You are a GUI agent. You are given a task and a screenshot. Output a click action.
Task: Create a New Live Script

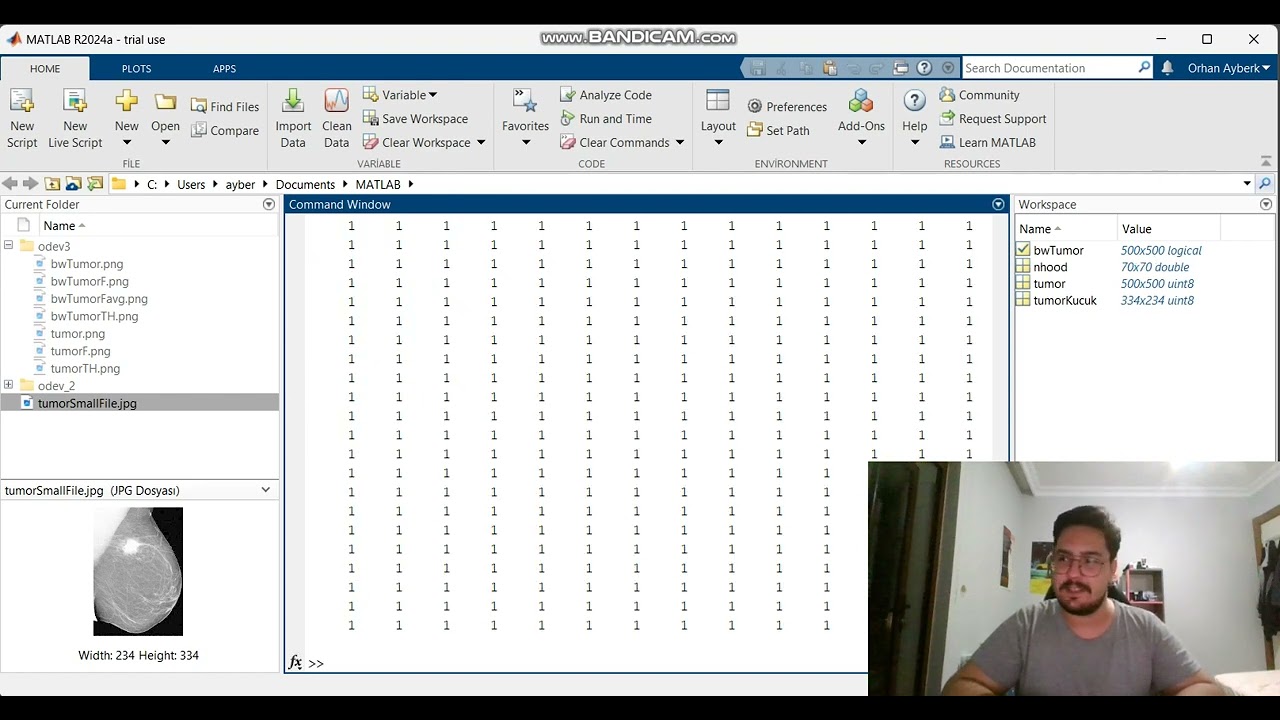point(75,118)
